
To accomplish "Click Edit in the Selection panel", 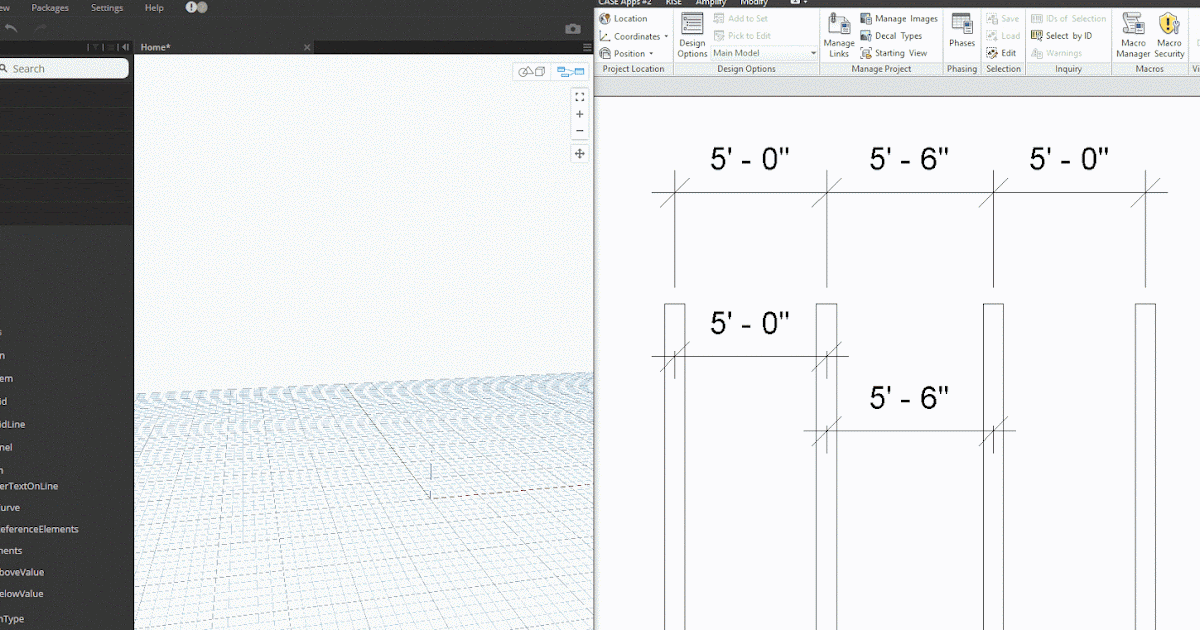I will pos(1003,52).
